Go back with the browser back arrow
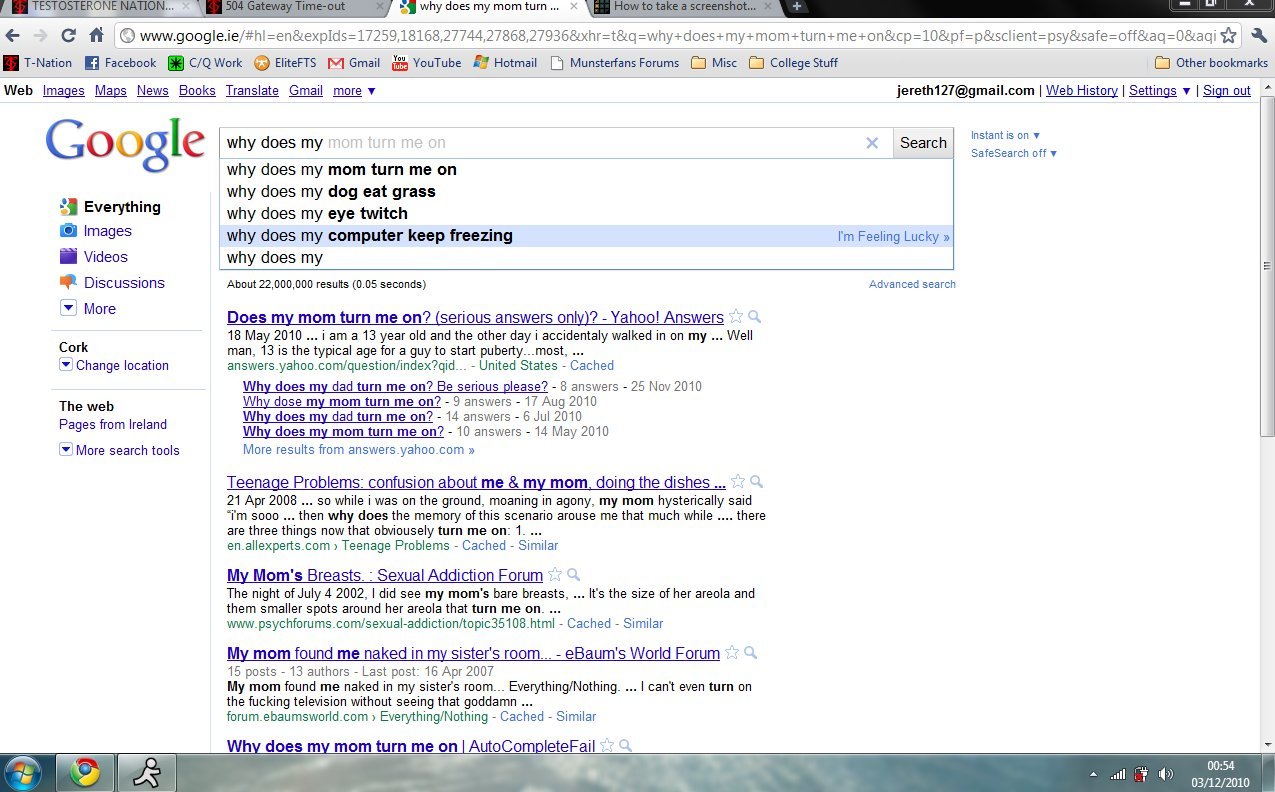Image resolution: width=1275 pixels, height=792 pixels. tap(13, 36)
